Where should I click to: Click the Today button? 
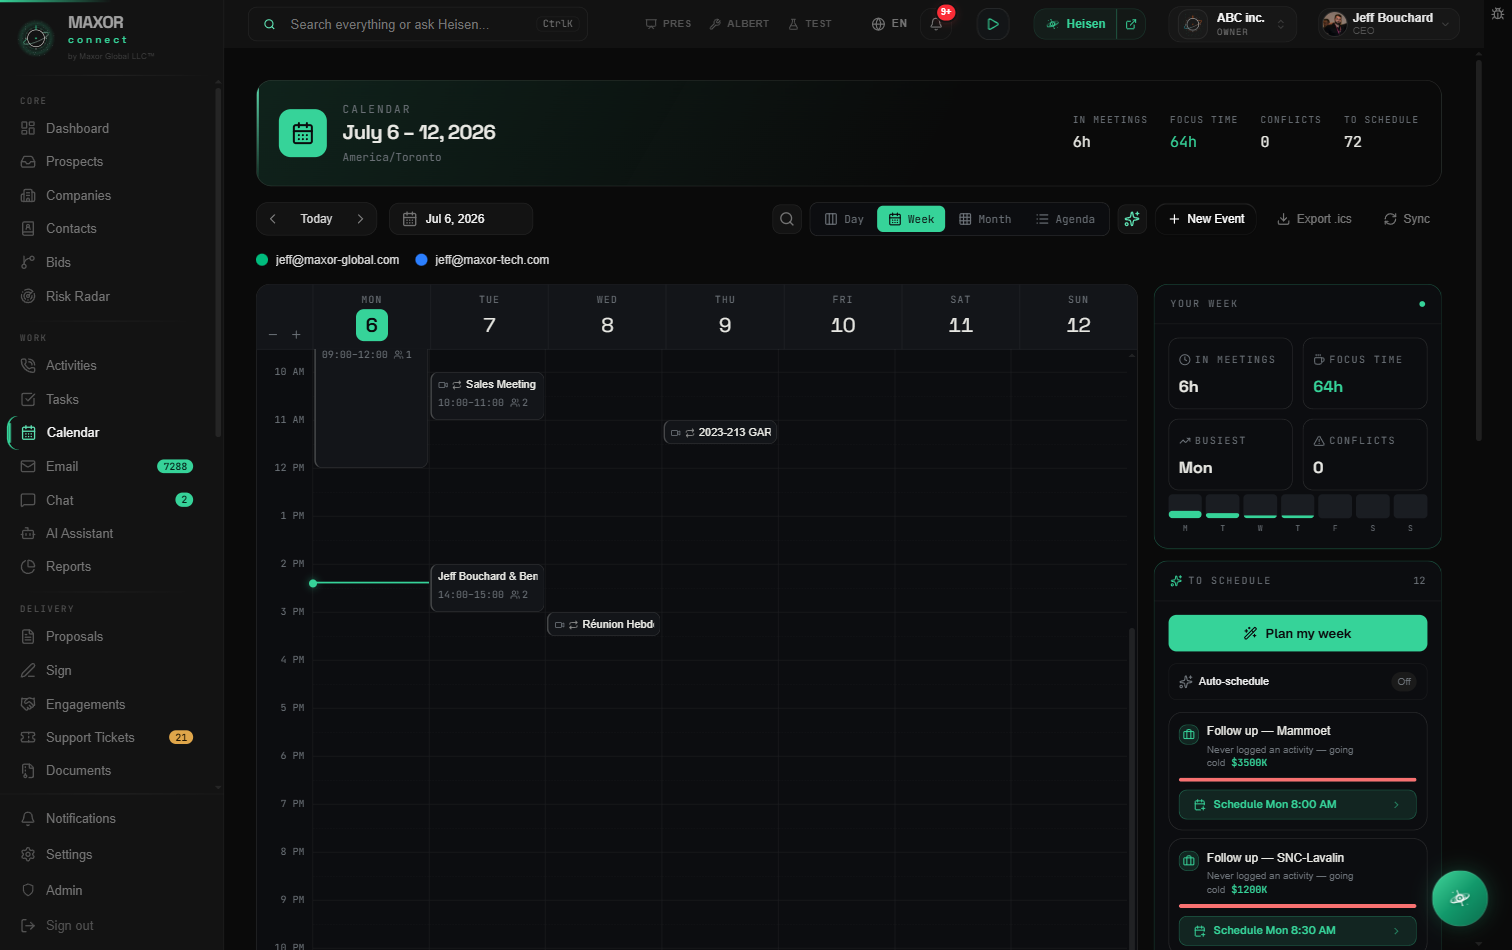(x=316, y=219)
